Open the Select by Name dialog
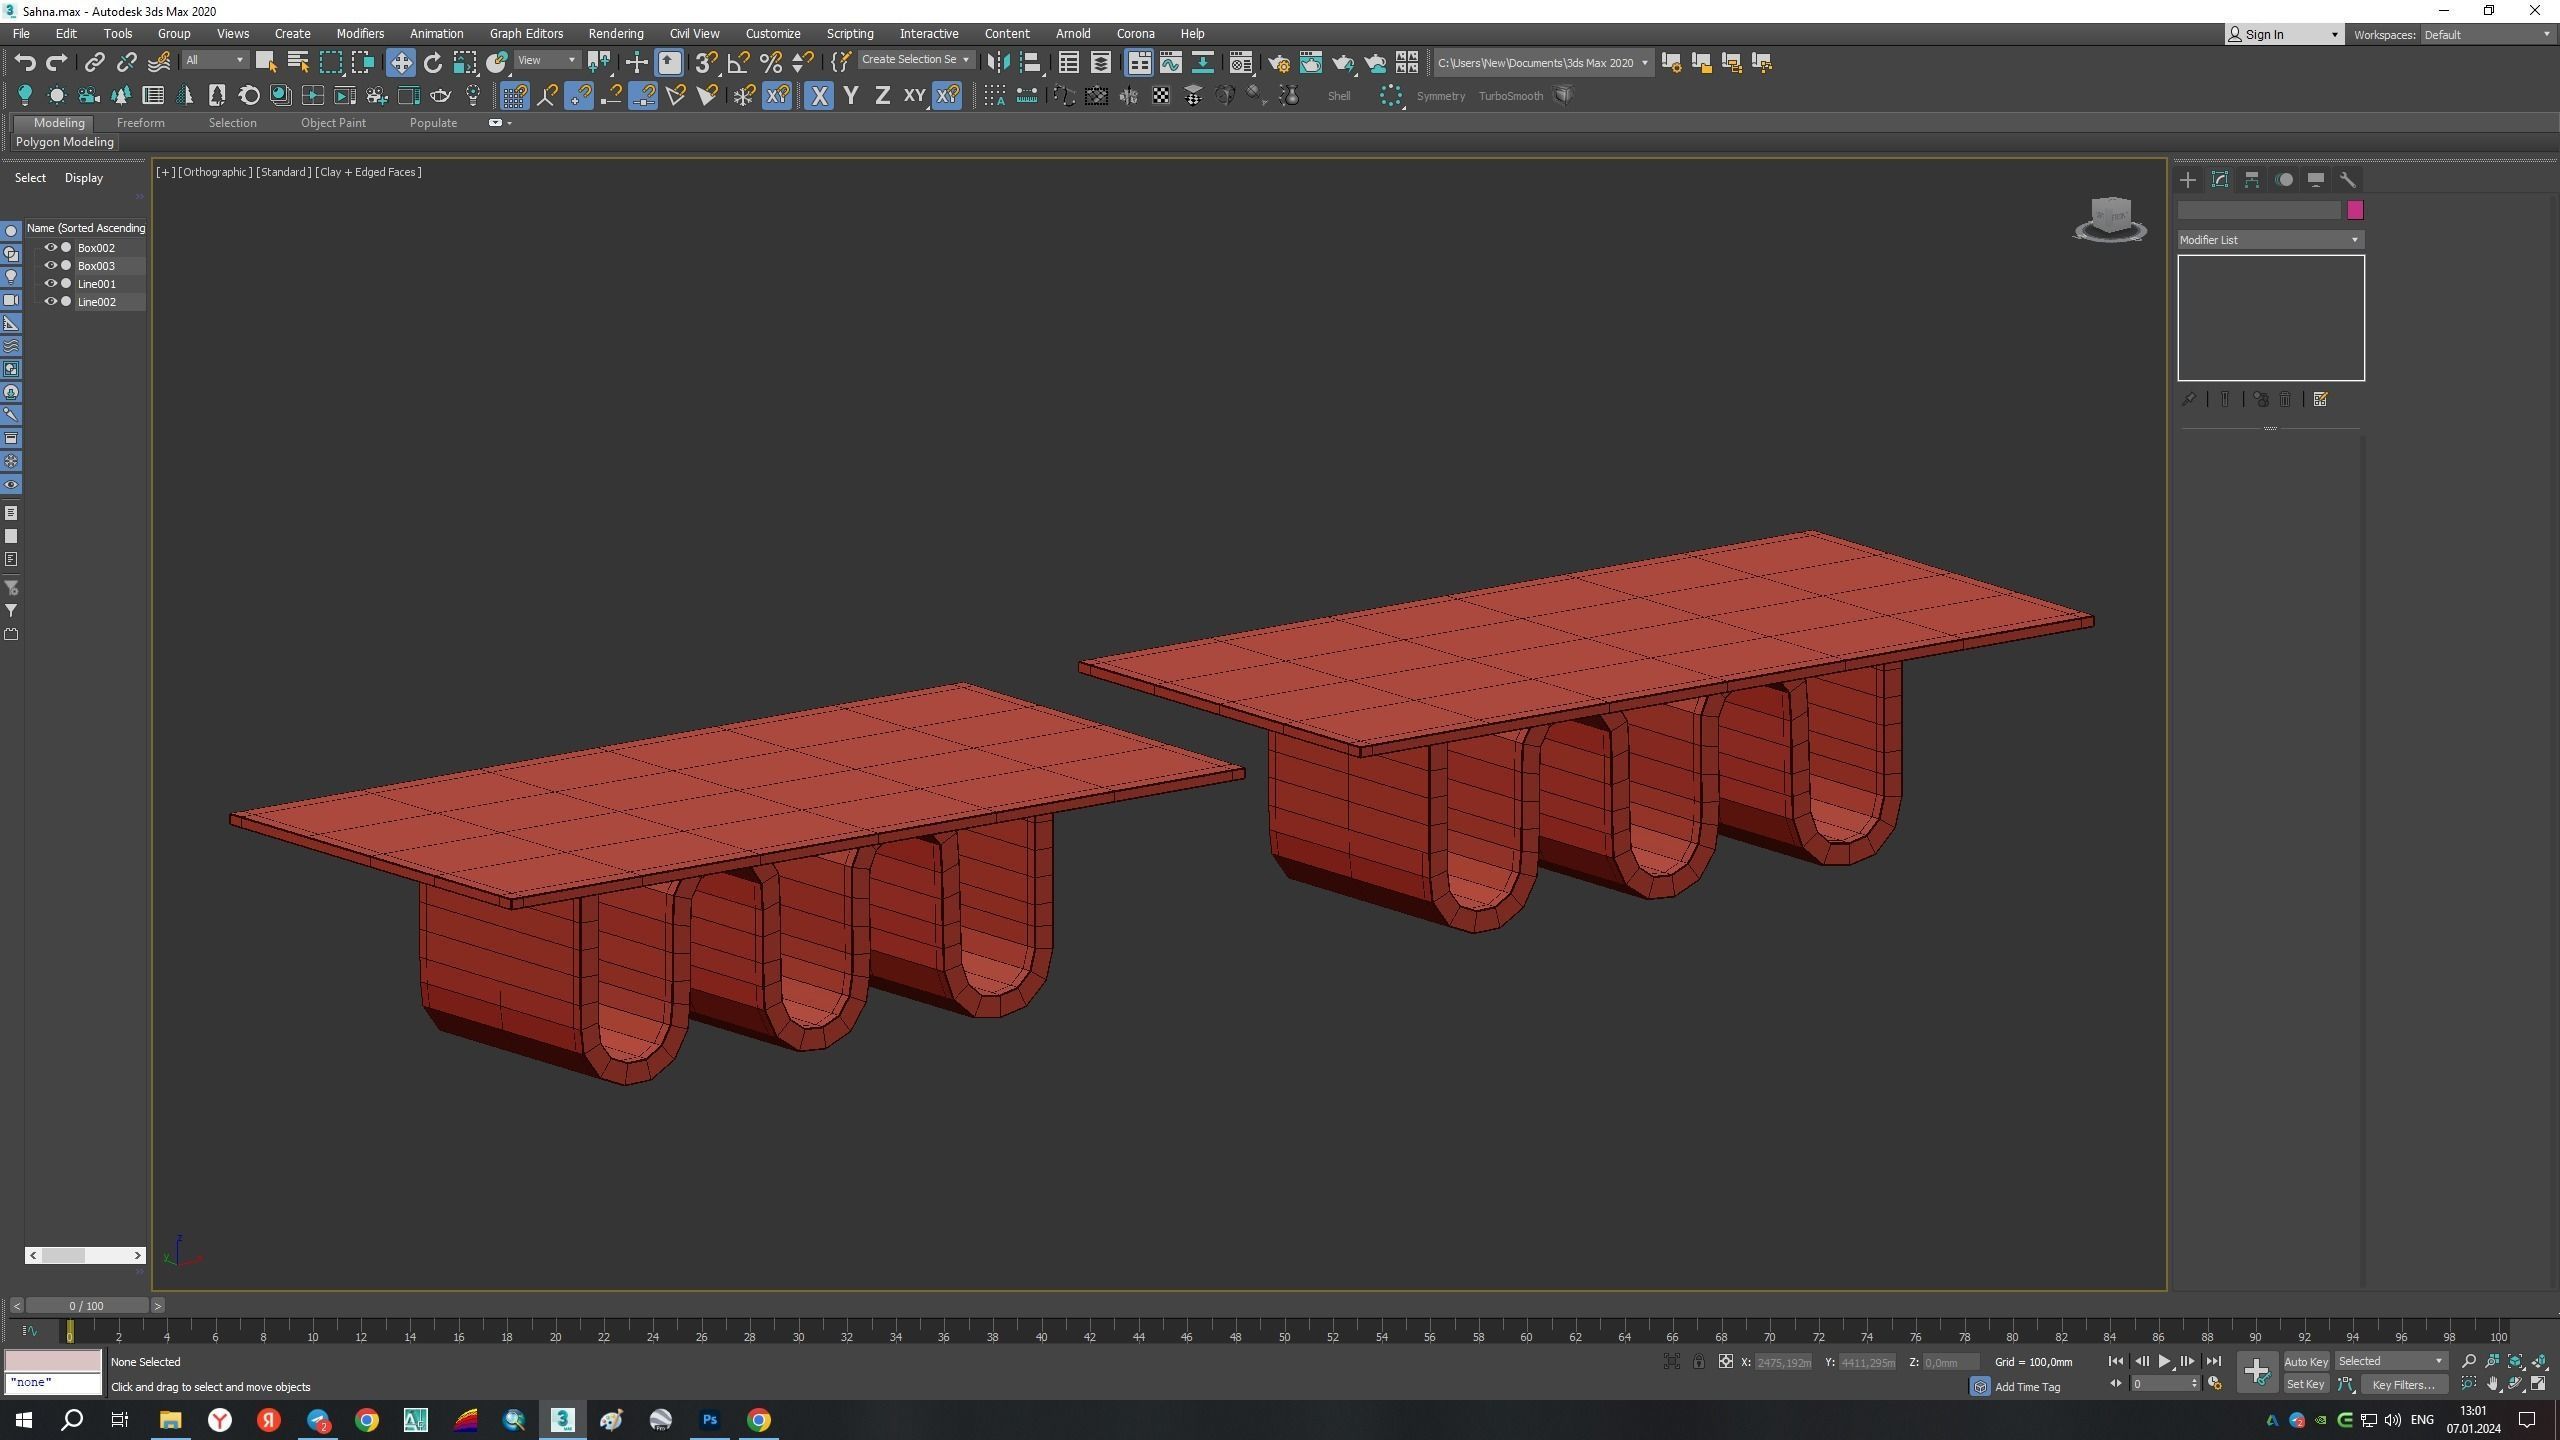 297,63
